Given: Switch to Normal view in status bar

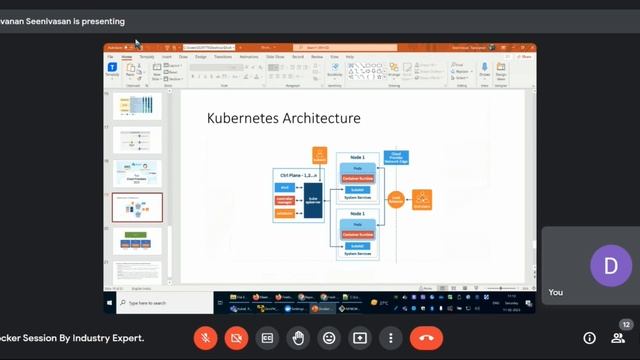Looking at the screenshot, I should click(442, 288).
